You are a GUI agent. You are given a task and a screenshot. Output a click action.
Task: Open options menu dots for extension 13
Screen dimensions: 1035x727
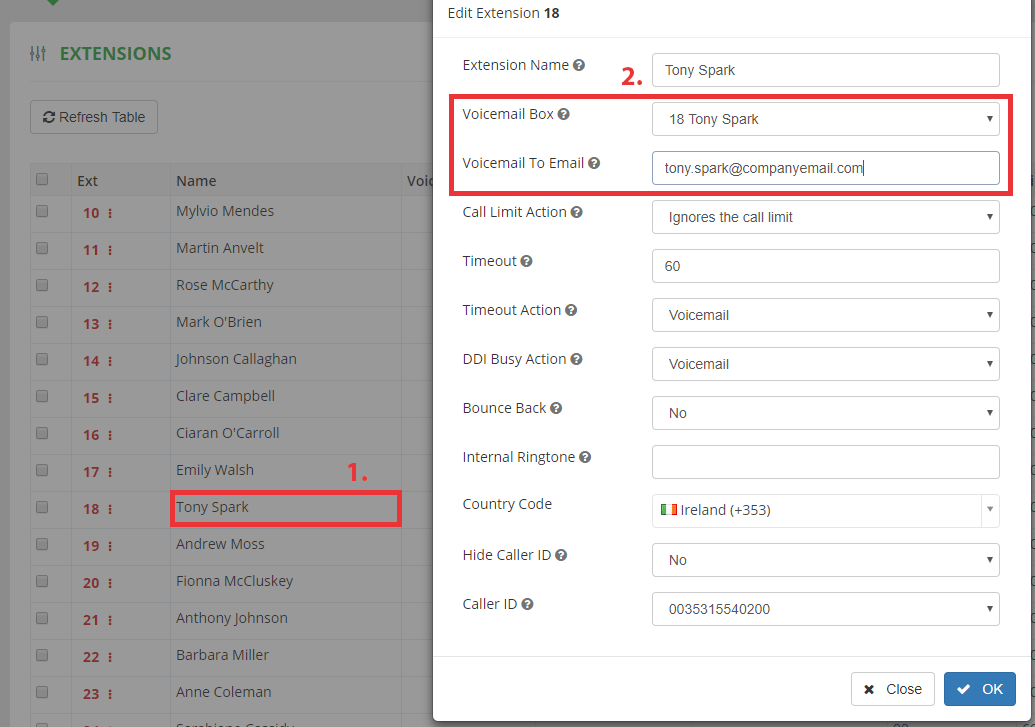click(x=110, y=324)
